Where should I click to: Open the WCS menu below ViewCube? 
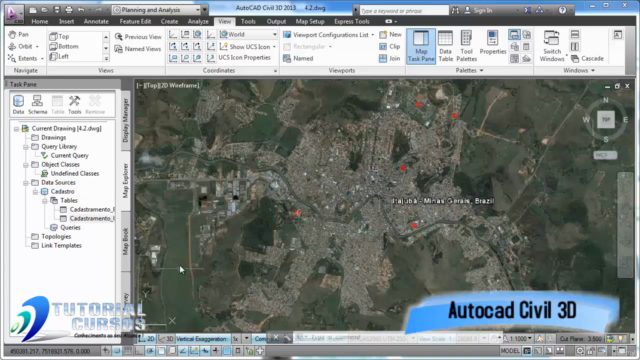point(605,155)
